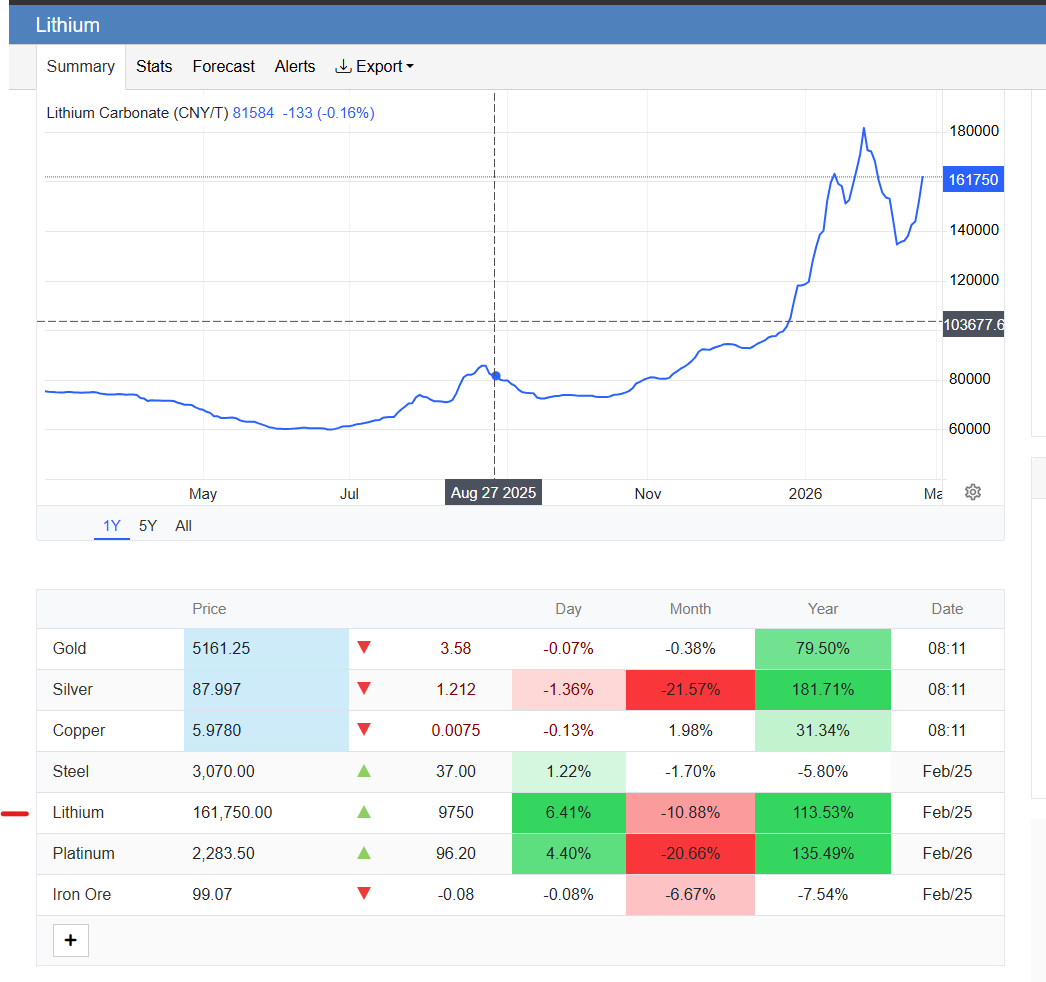Select the 5Y chart range
Screen dimensions: 1046x982
148,526
